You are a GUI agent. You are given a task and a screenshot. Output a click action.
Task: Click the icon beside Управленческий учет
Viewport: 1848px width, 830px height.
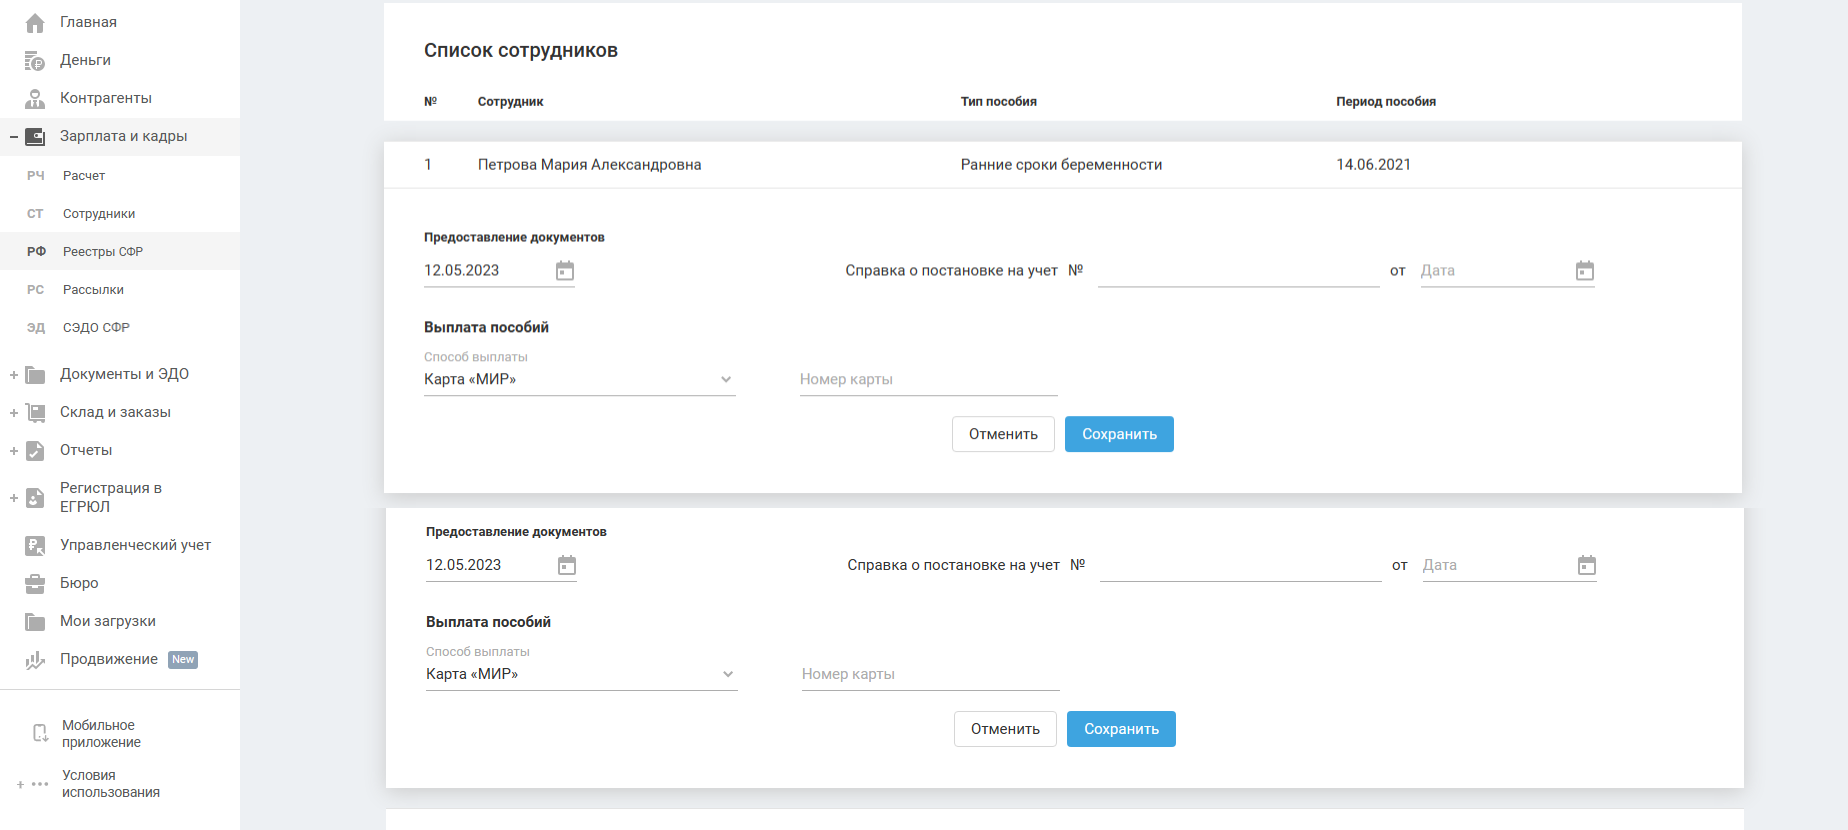click(x=35, y=546)
